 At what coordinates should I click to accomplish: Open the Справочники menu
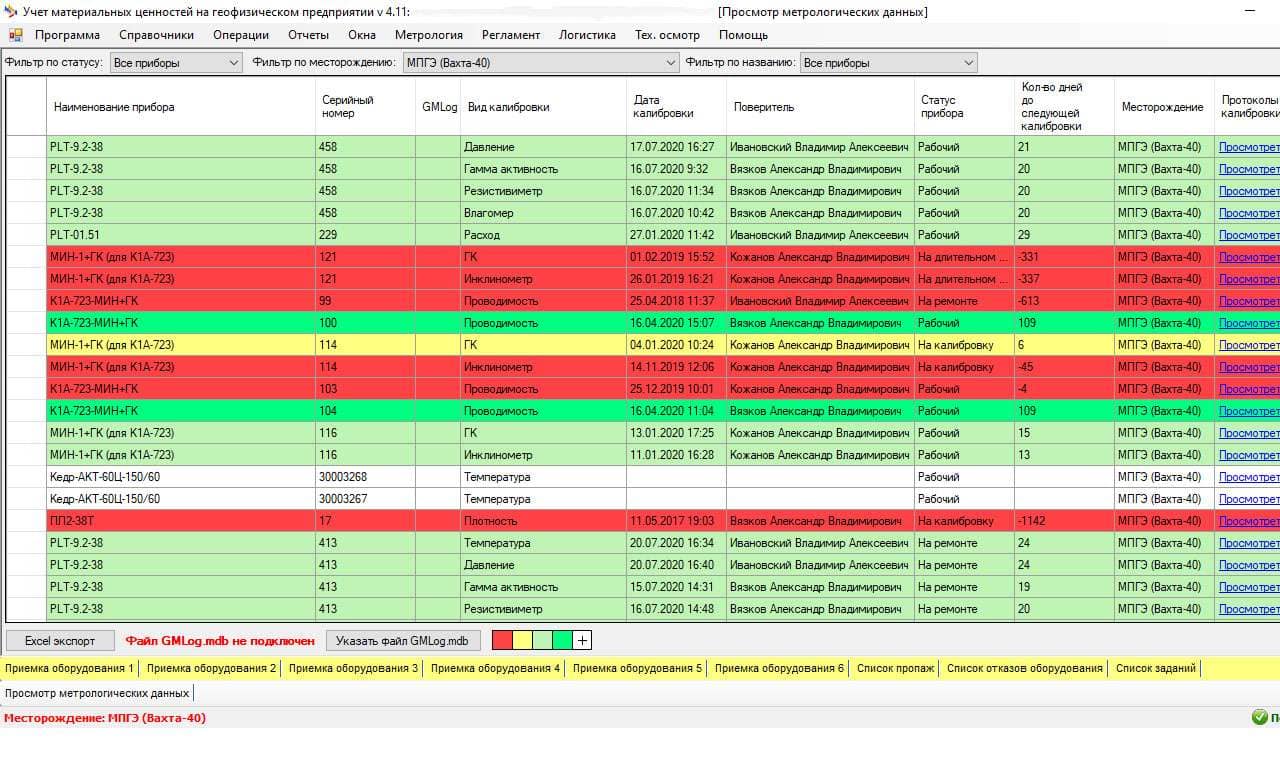156,35
